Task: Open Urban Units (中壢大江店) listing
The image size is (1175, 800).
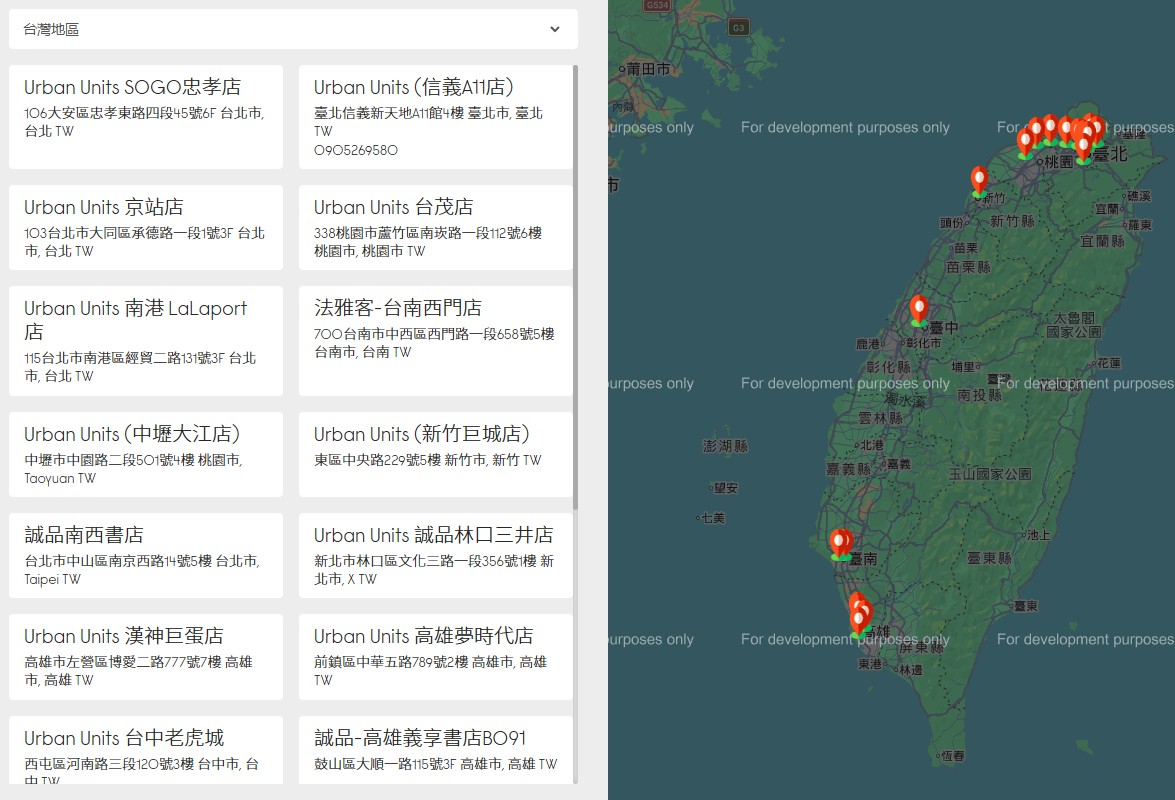Action: pyautogui.click(x=146, y=454)
